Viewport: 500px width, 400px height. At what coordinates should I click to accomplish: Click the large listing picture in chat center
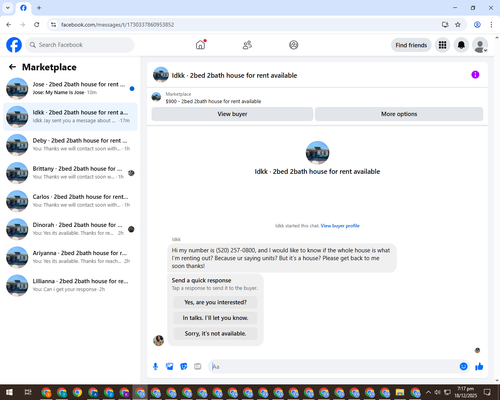(x=317, y=153)
